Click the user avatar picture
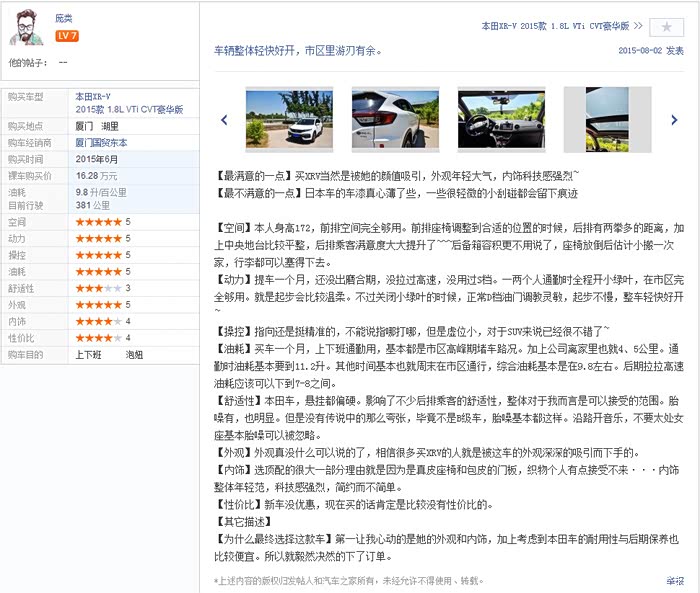700x593 pixels. (x=26, y=27)
